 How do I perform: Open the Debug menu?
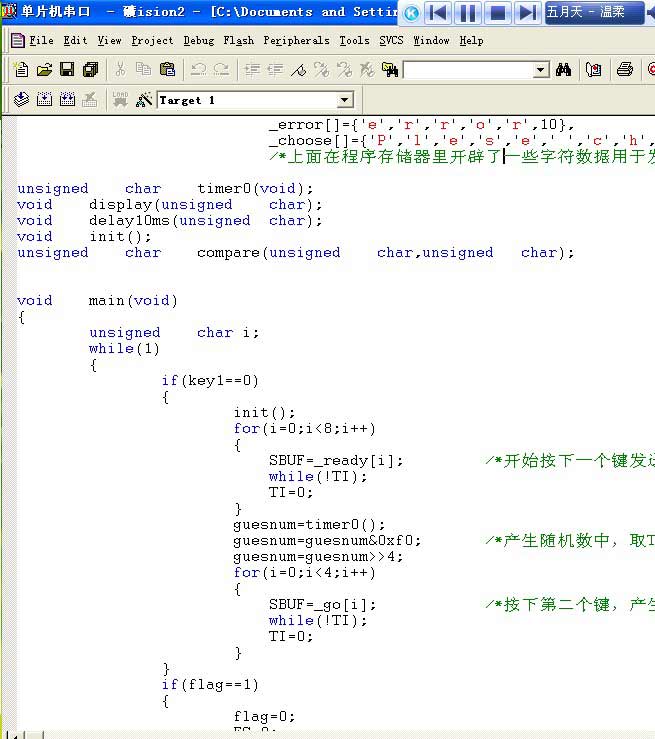tap(199, 41)
